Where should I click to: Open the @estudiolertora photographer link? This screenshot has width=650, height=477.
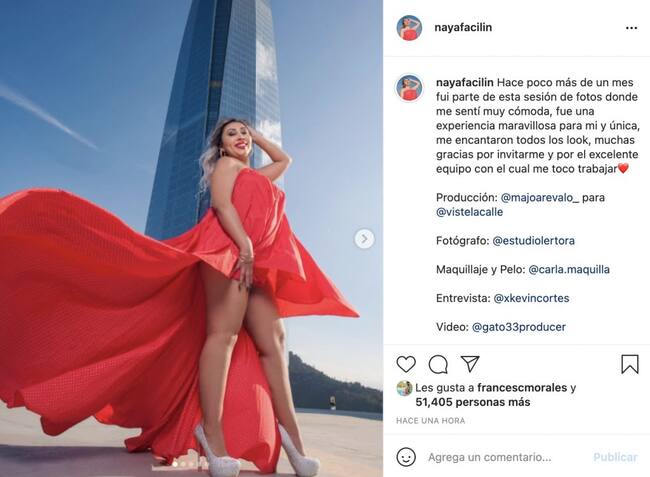(x=534, y=240)
